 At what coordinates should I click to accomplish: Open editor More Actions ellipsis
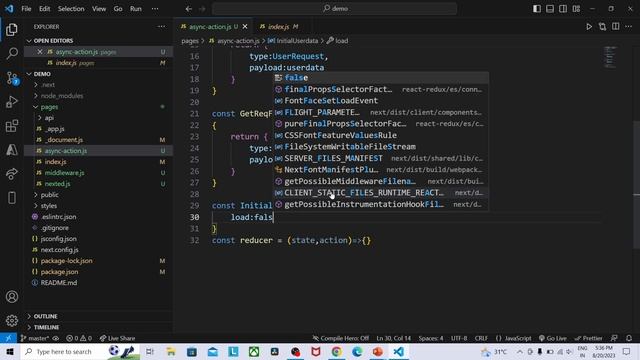pyautogui.click(x=629, y=27)
